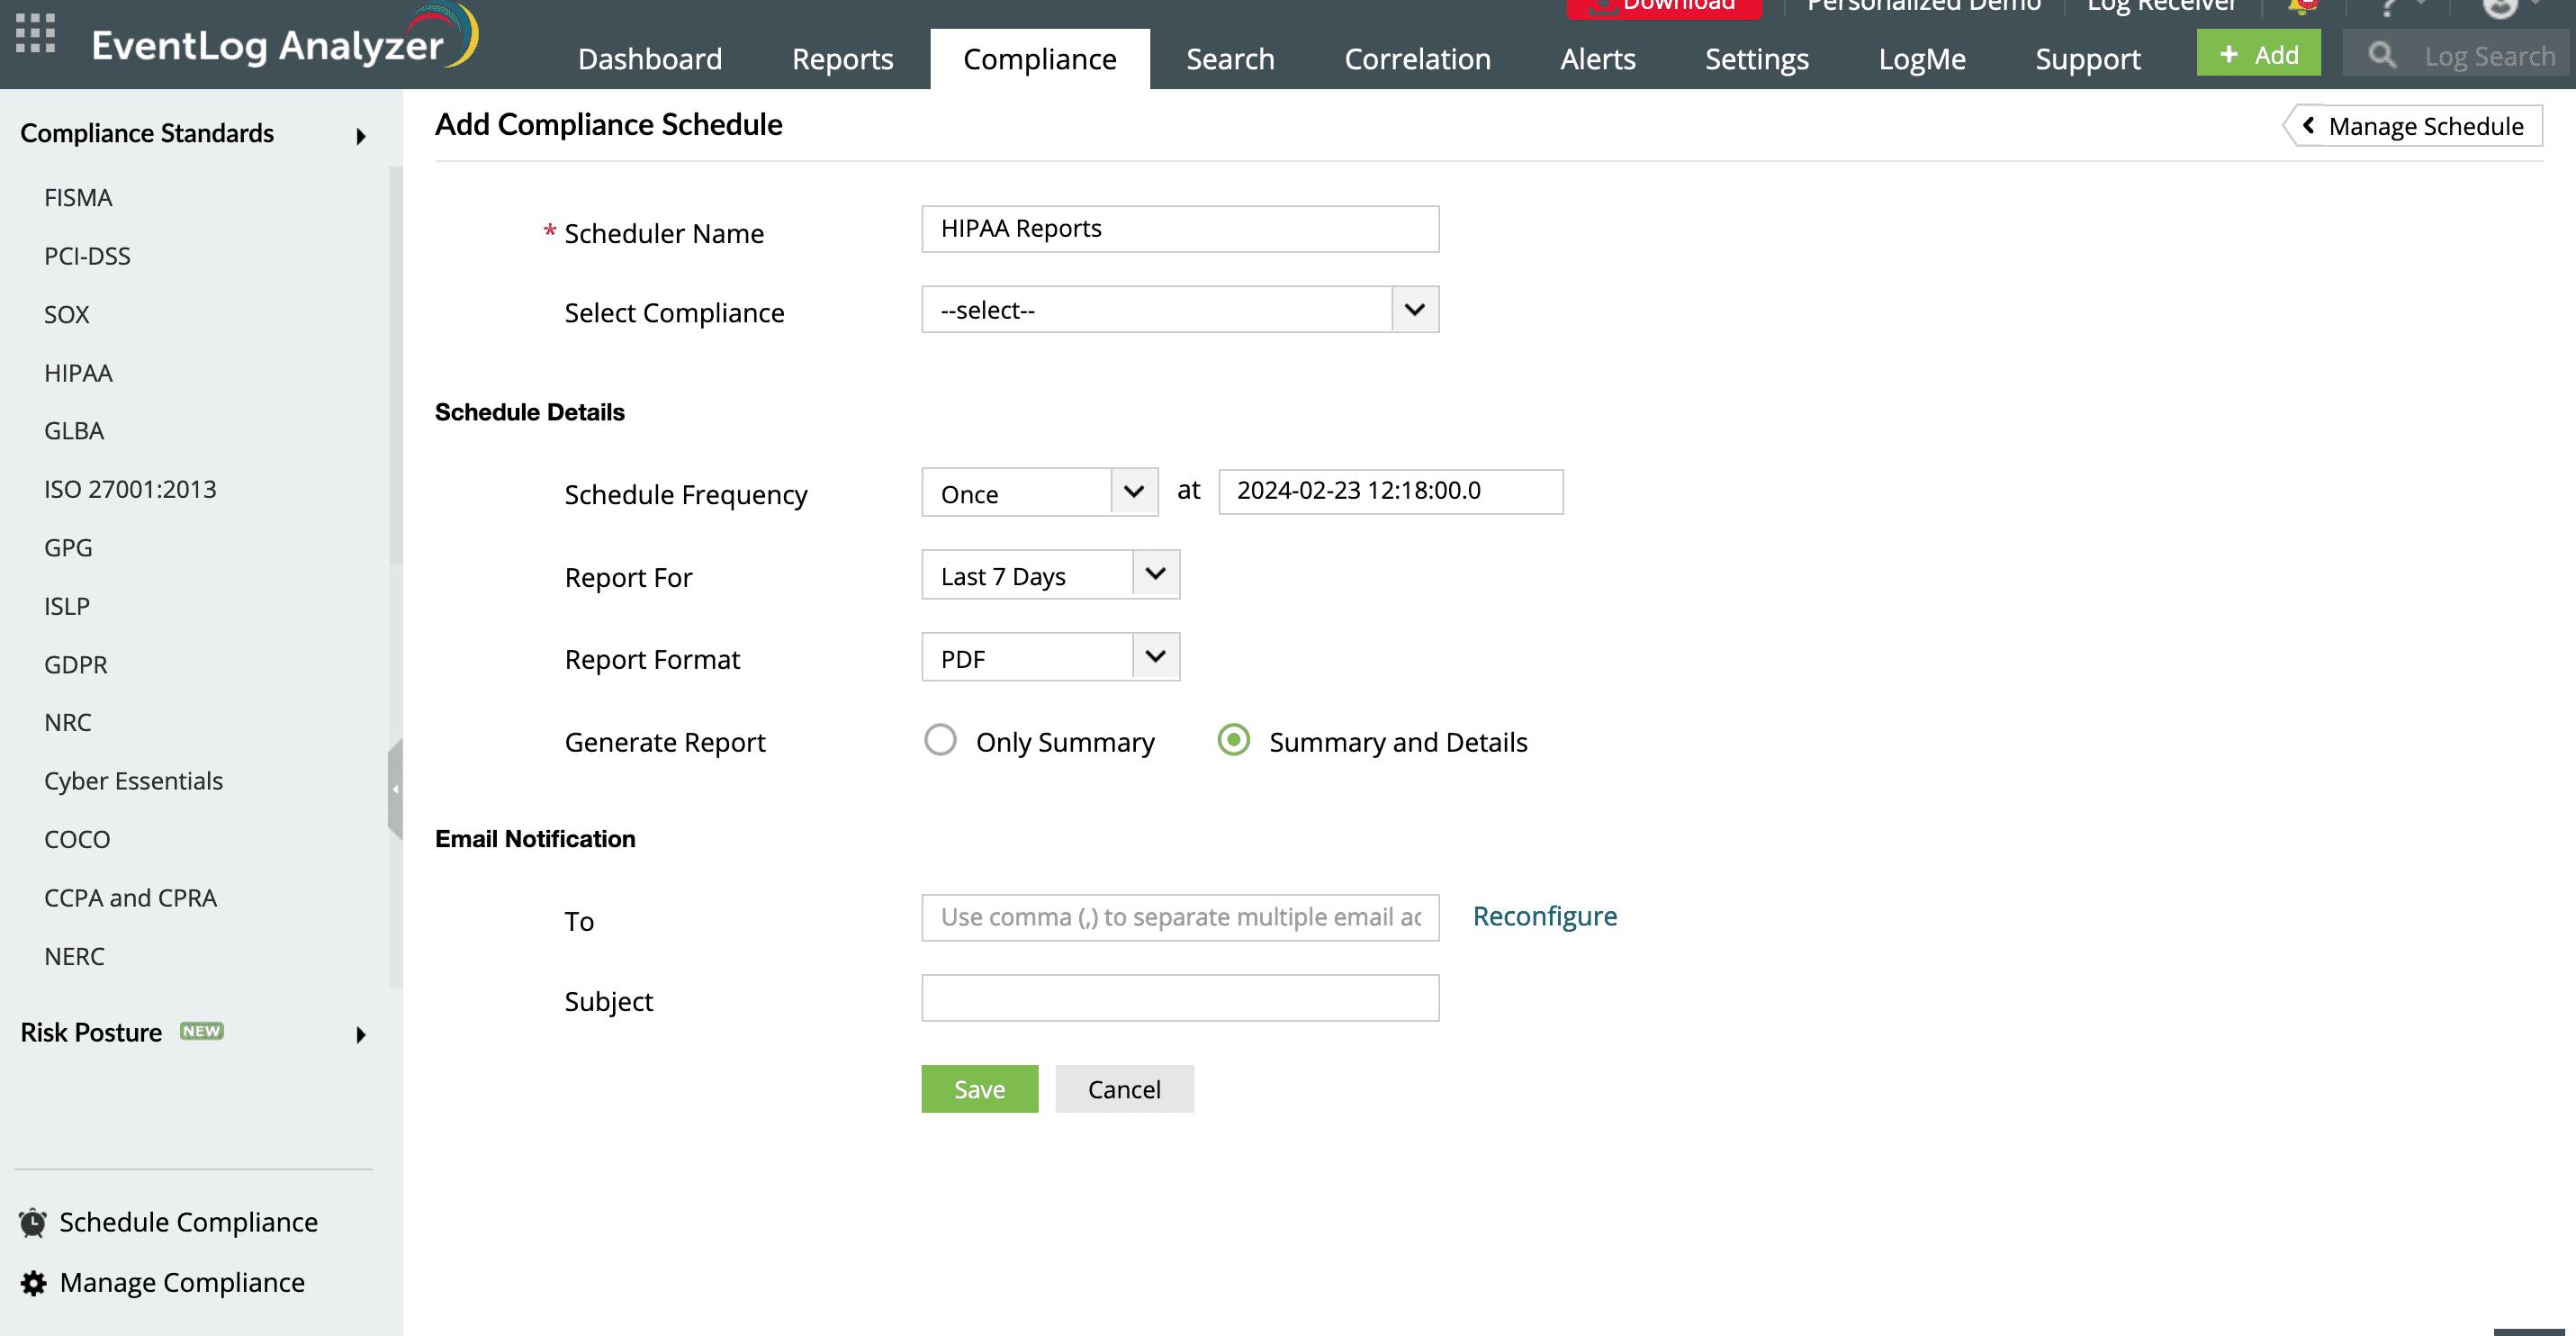Click the Schedule Compliance clock icon
The height and width of the screenshot is (1336, 2576).
tap(33, 1222)
